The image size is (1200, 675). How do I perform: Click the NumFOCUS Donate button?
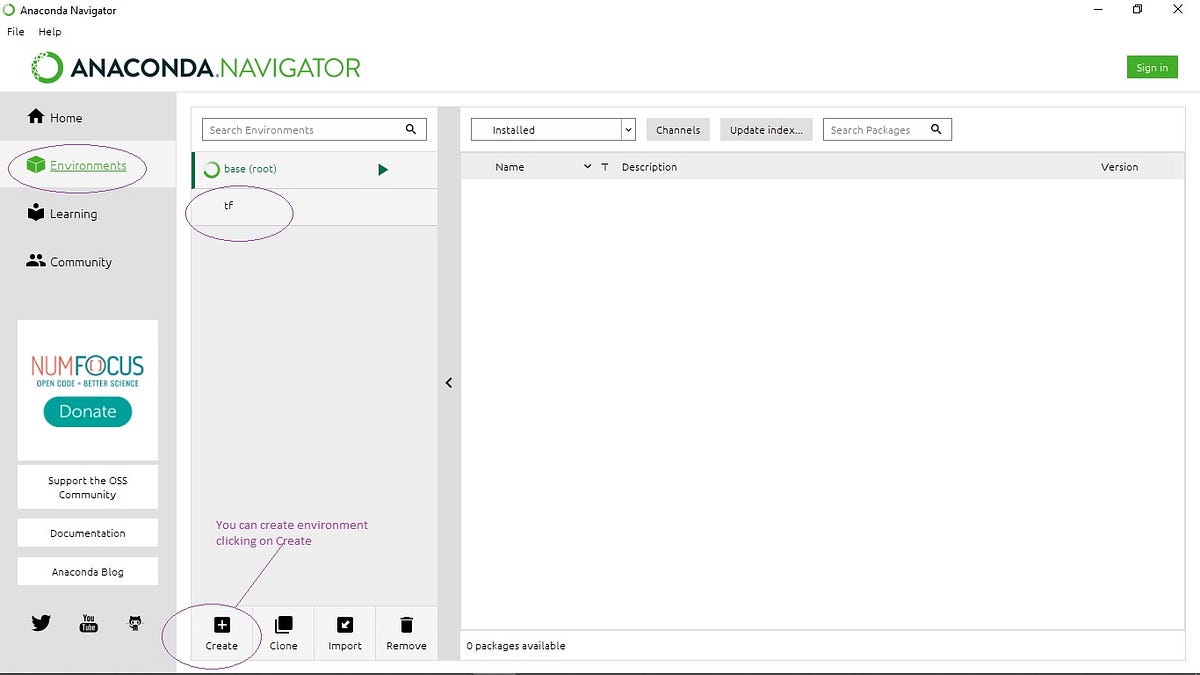pyautogui.click(x=88, y=411)
